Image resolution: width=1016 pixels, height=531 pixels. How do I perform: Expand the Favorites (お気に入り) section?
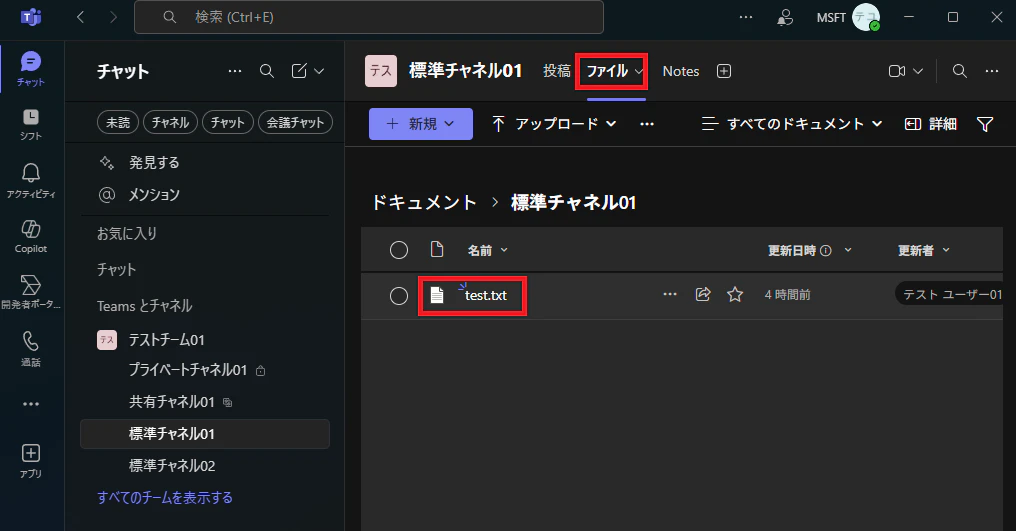point(127,233)
